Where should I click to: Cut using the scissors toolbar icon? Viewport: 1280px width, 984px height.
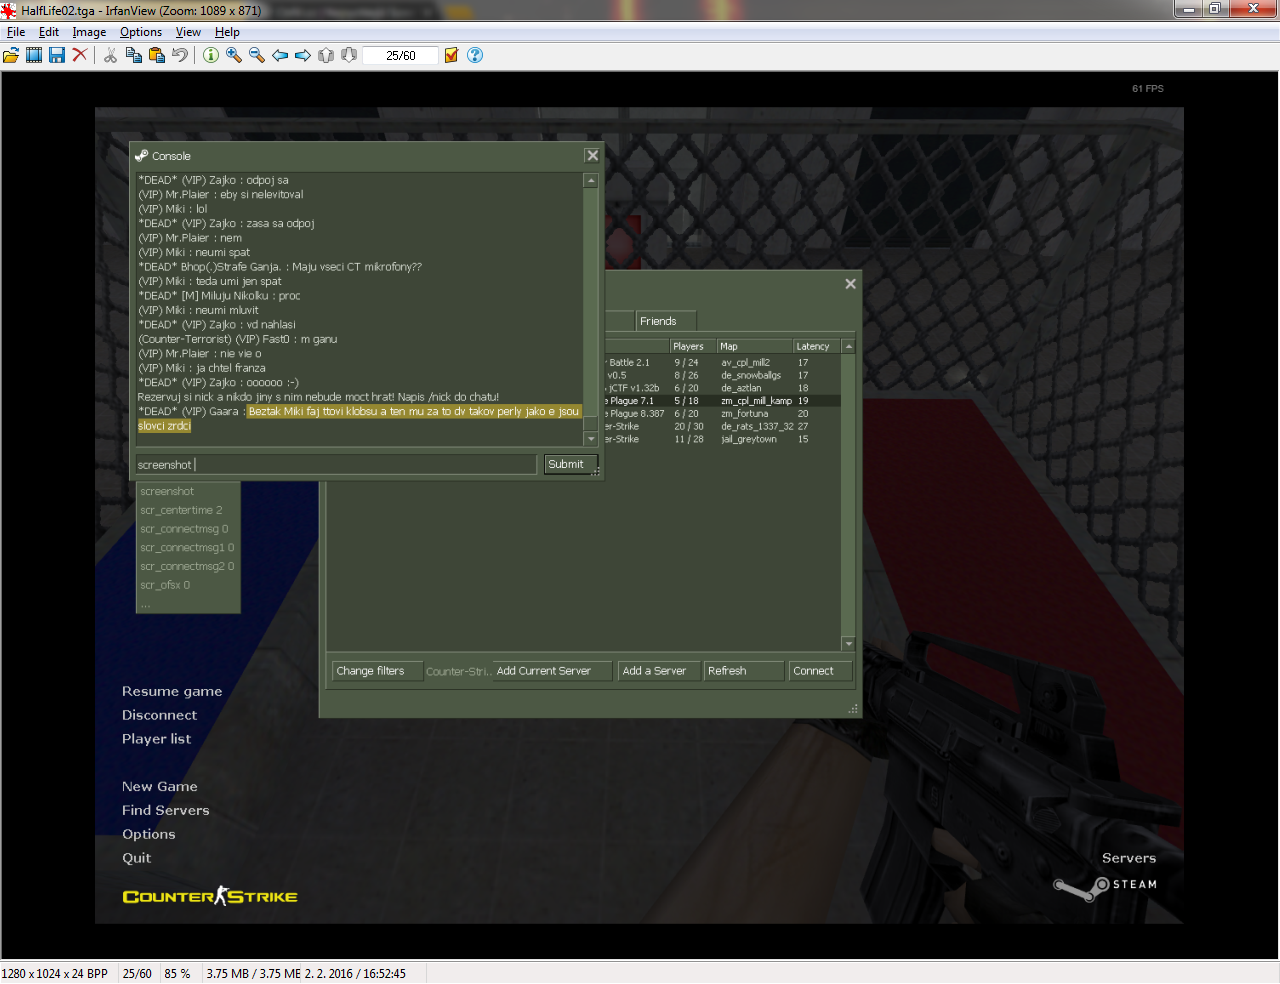point(111,55)
